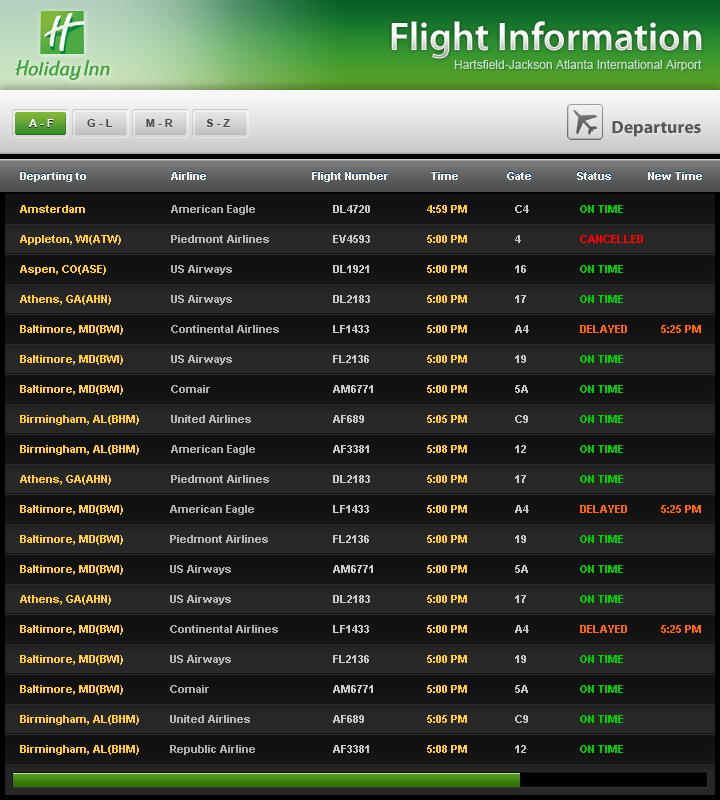Click US Airways in the Aspen row
Screen dimensions: 720x800
[201, 269]
